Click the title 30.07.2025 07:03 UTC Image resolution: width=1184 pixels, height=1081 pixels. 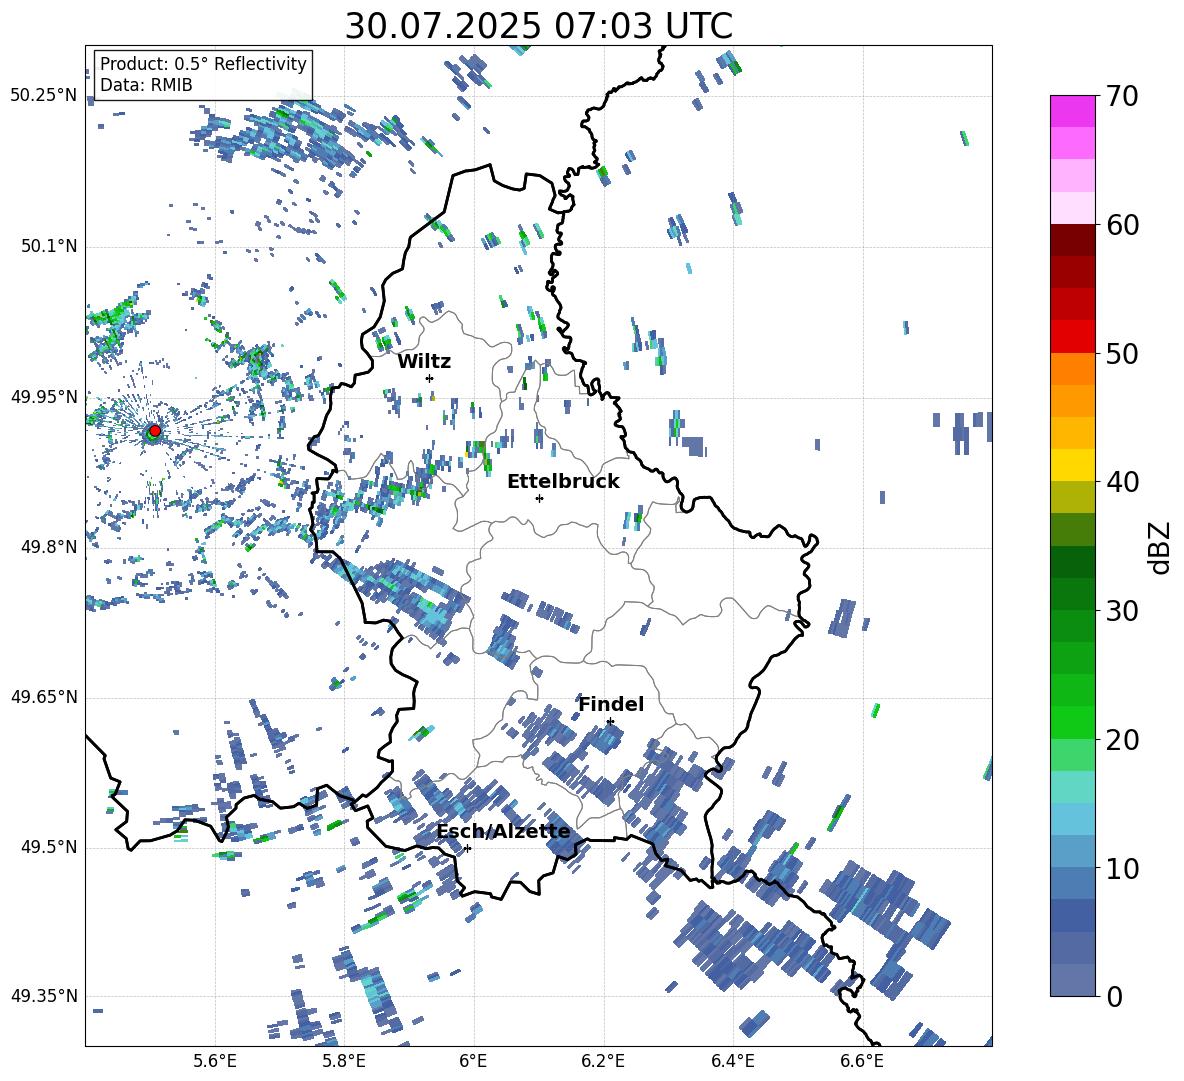[538, 26]
